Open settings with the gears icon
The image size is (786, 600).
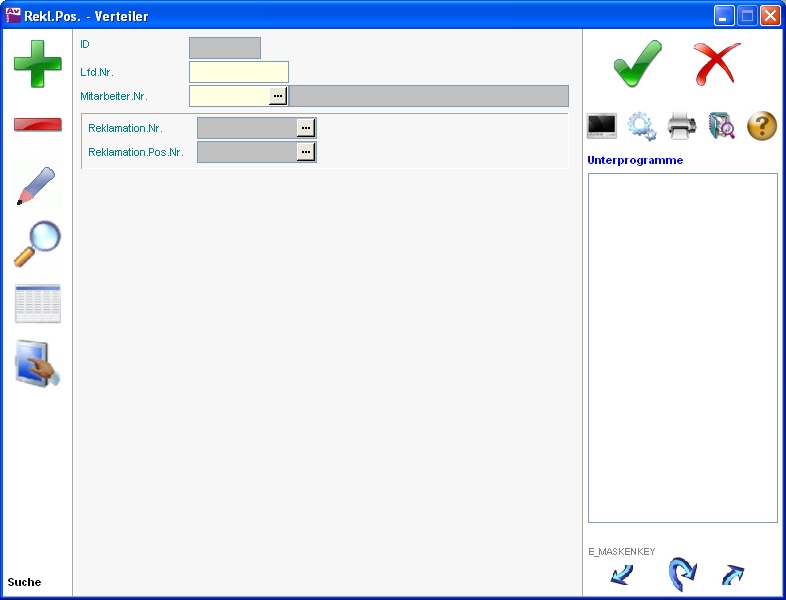coord(641,126)
